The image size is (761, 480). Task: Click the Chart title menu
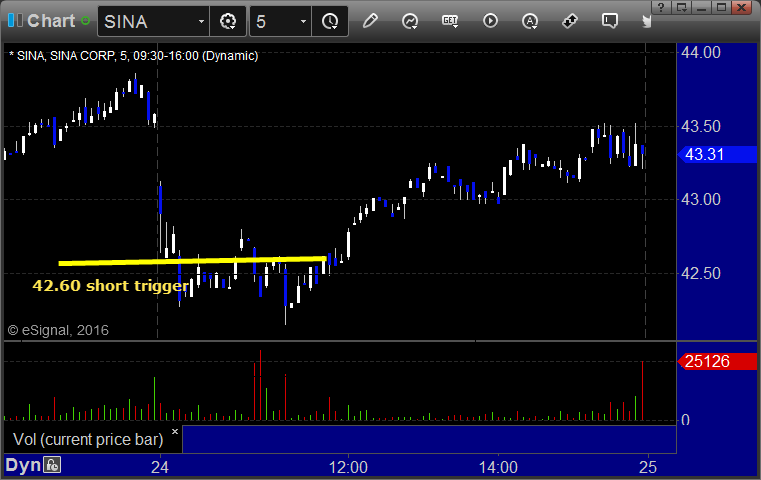51,21
